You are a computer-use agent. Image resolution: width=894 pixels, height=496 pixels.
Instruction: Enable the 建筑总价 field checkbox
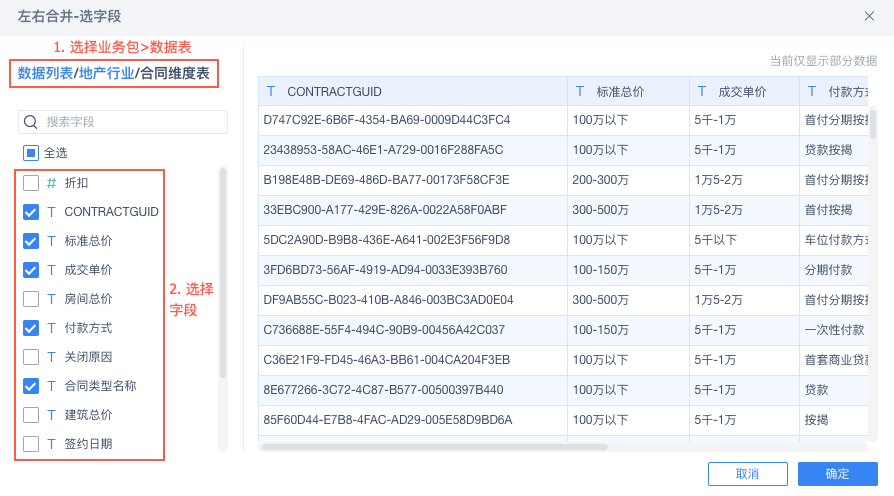31,414
